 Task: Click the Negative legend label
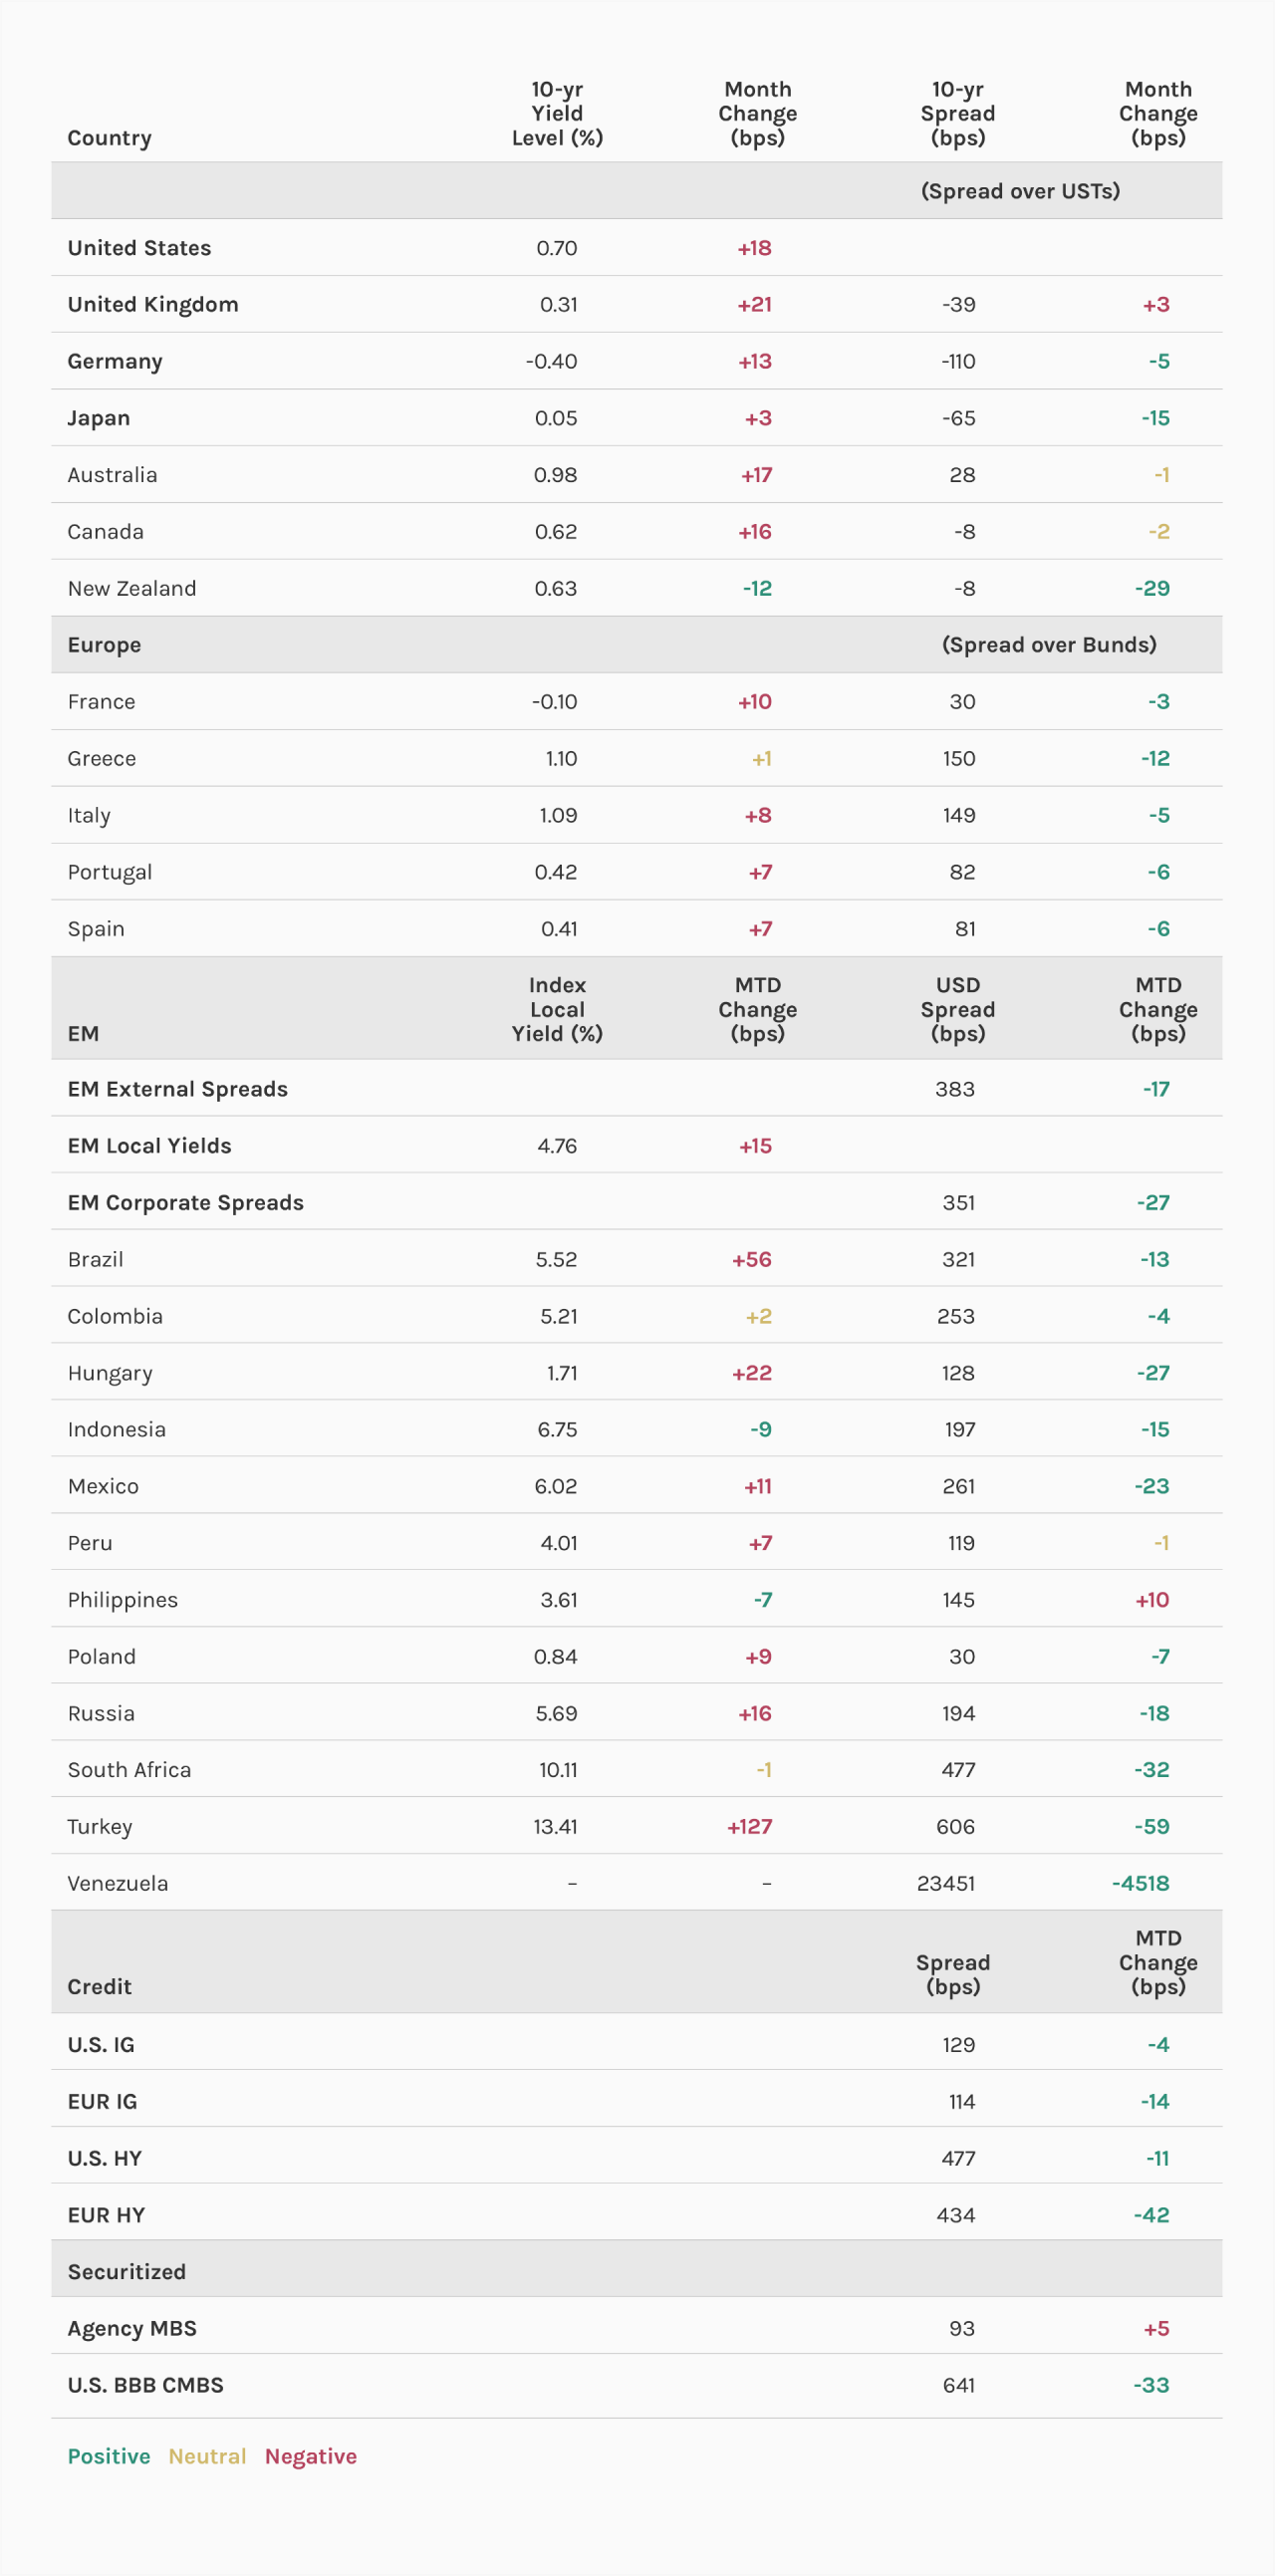tap(310, 2456)
